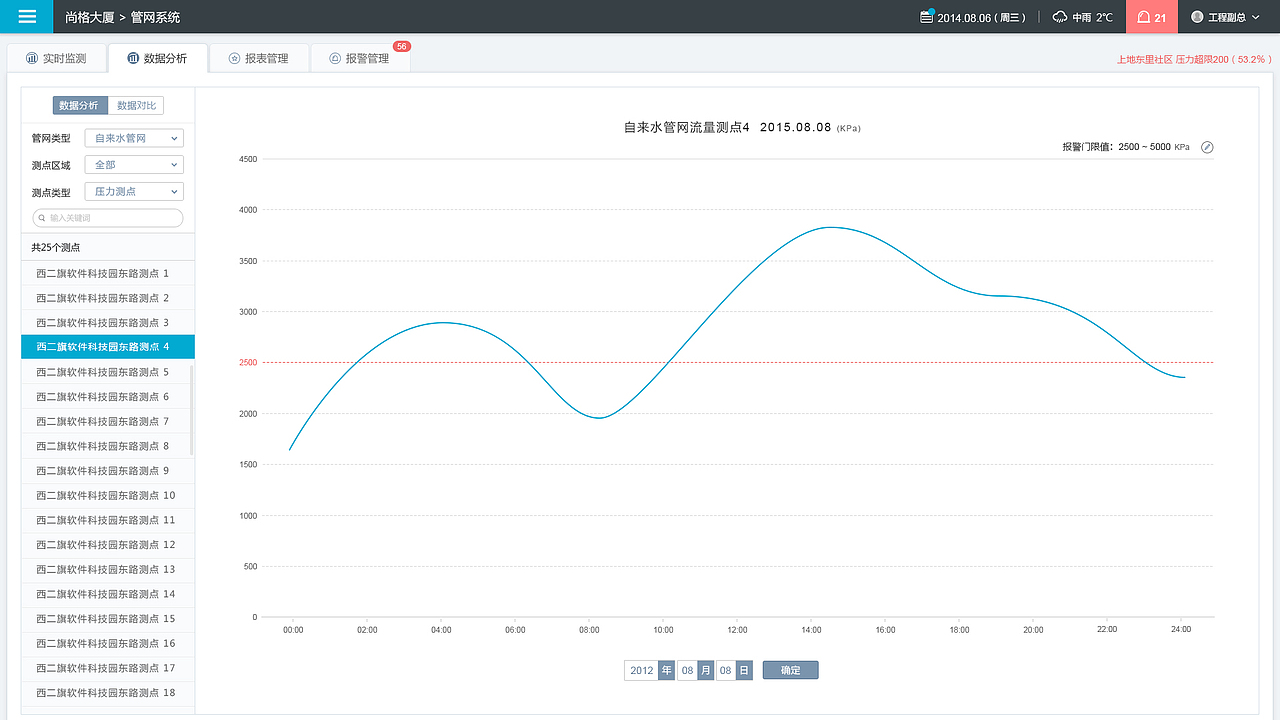
Task: Select 西二旗软件科技园东路测点 13
Action: pos(108,570)
